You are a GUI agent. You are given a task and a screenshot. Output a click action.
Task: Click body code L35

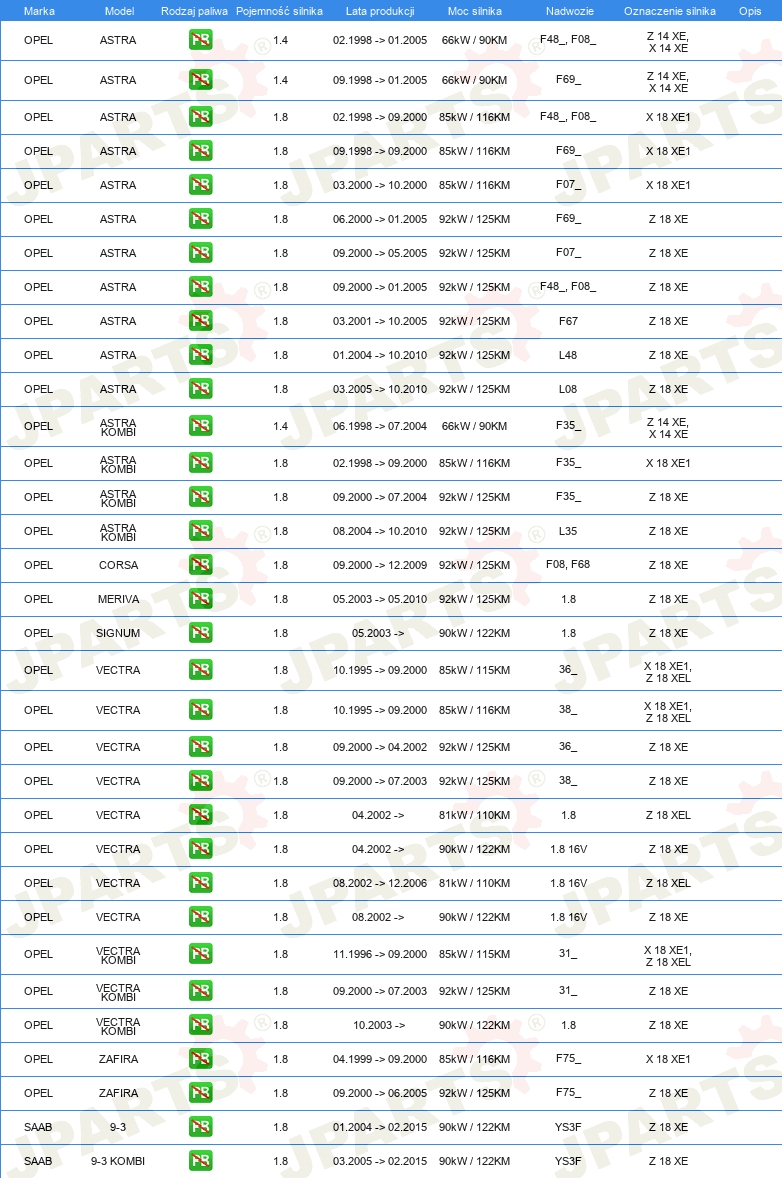pos(568,530)
